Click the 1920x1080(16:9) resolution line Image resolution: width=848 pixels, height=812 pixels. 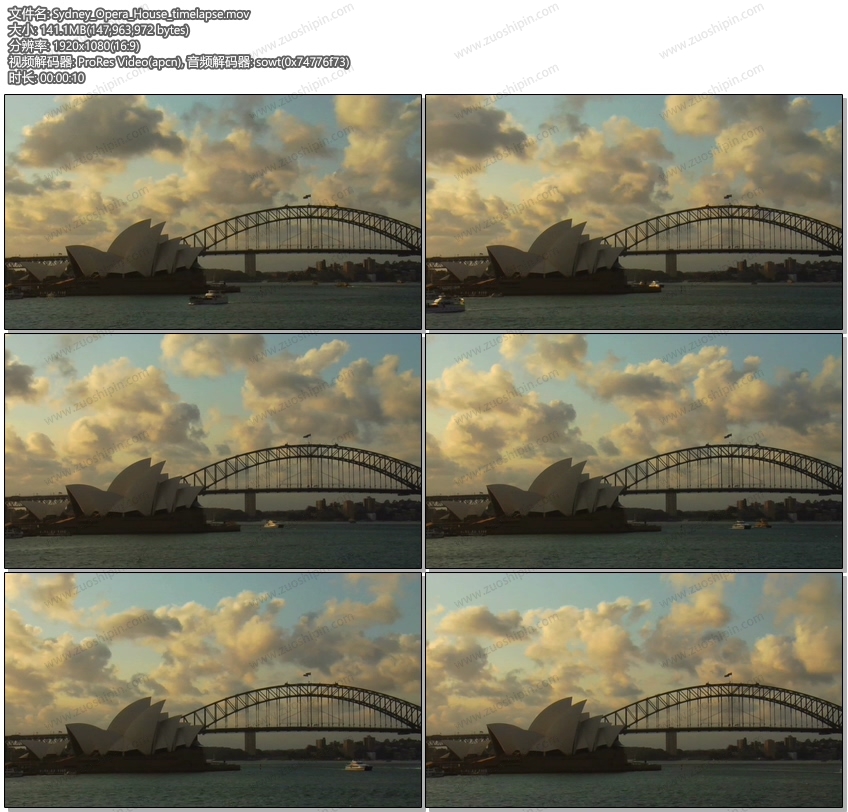74,46
